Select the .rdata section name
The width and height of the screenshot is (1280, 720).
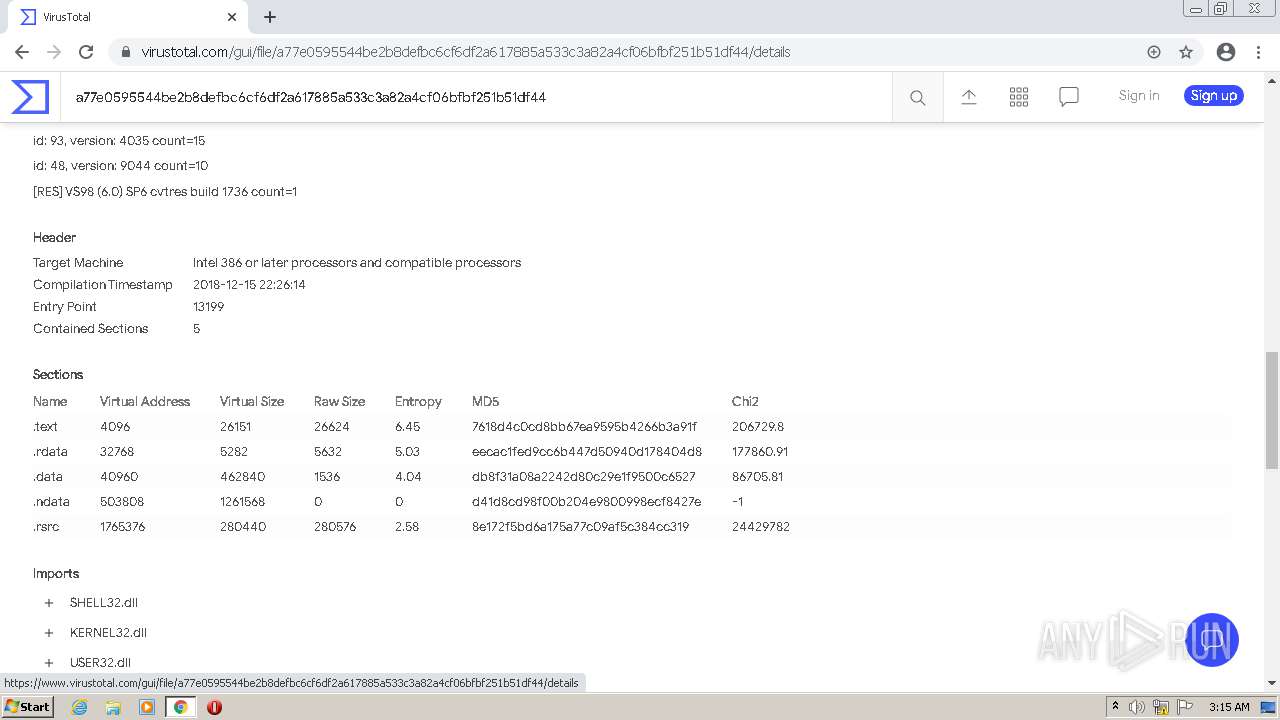[49, 452]
